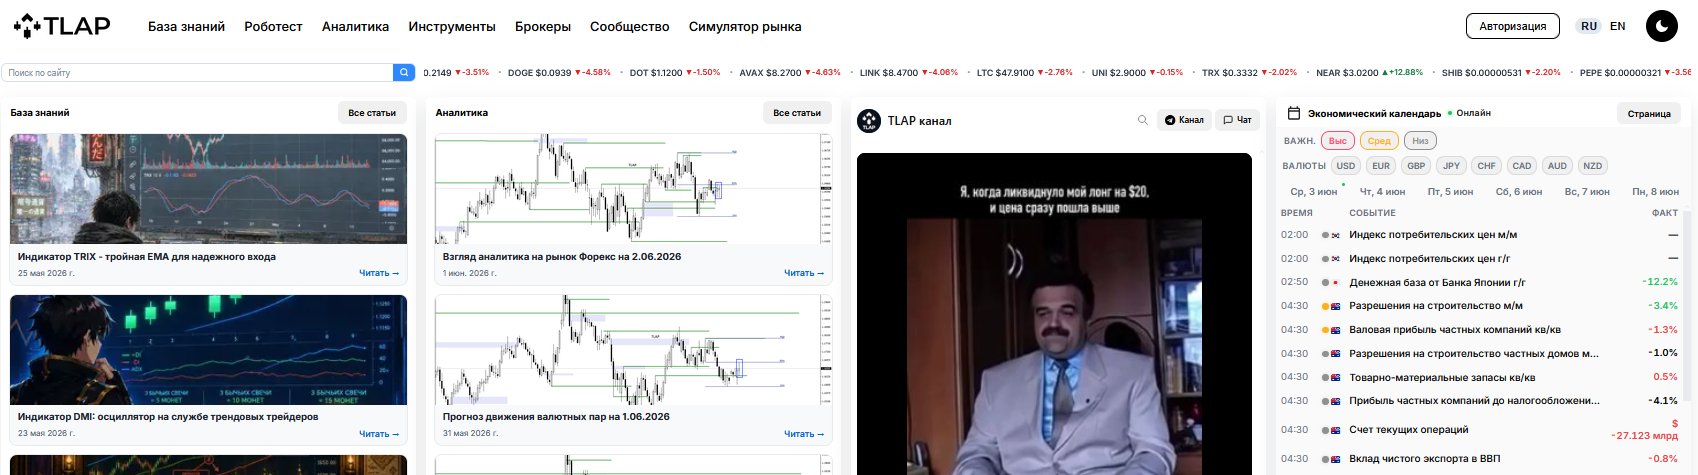Toggle GBP currency filter
This screenshot has width=1698, height=475.
(1416, 166)
